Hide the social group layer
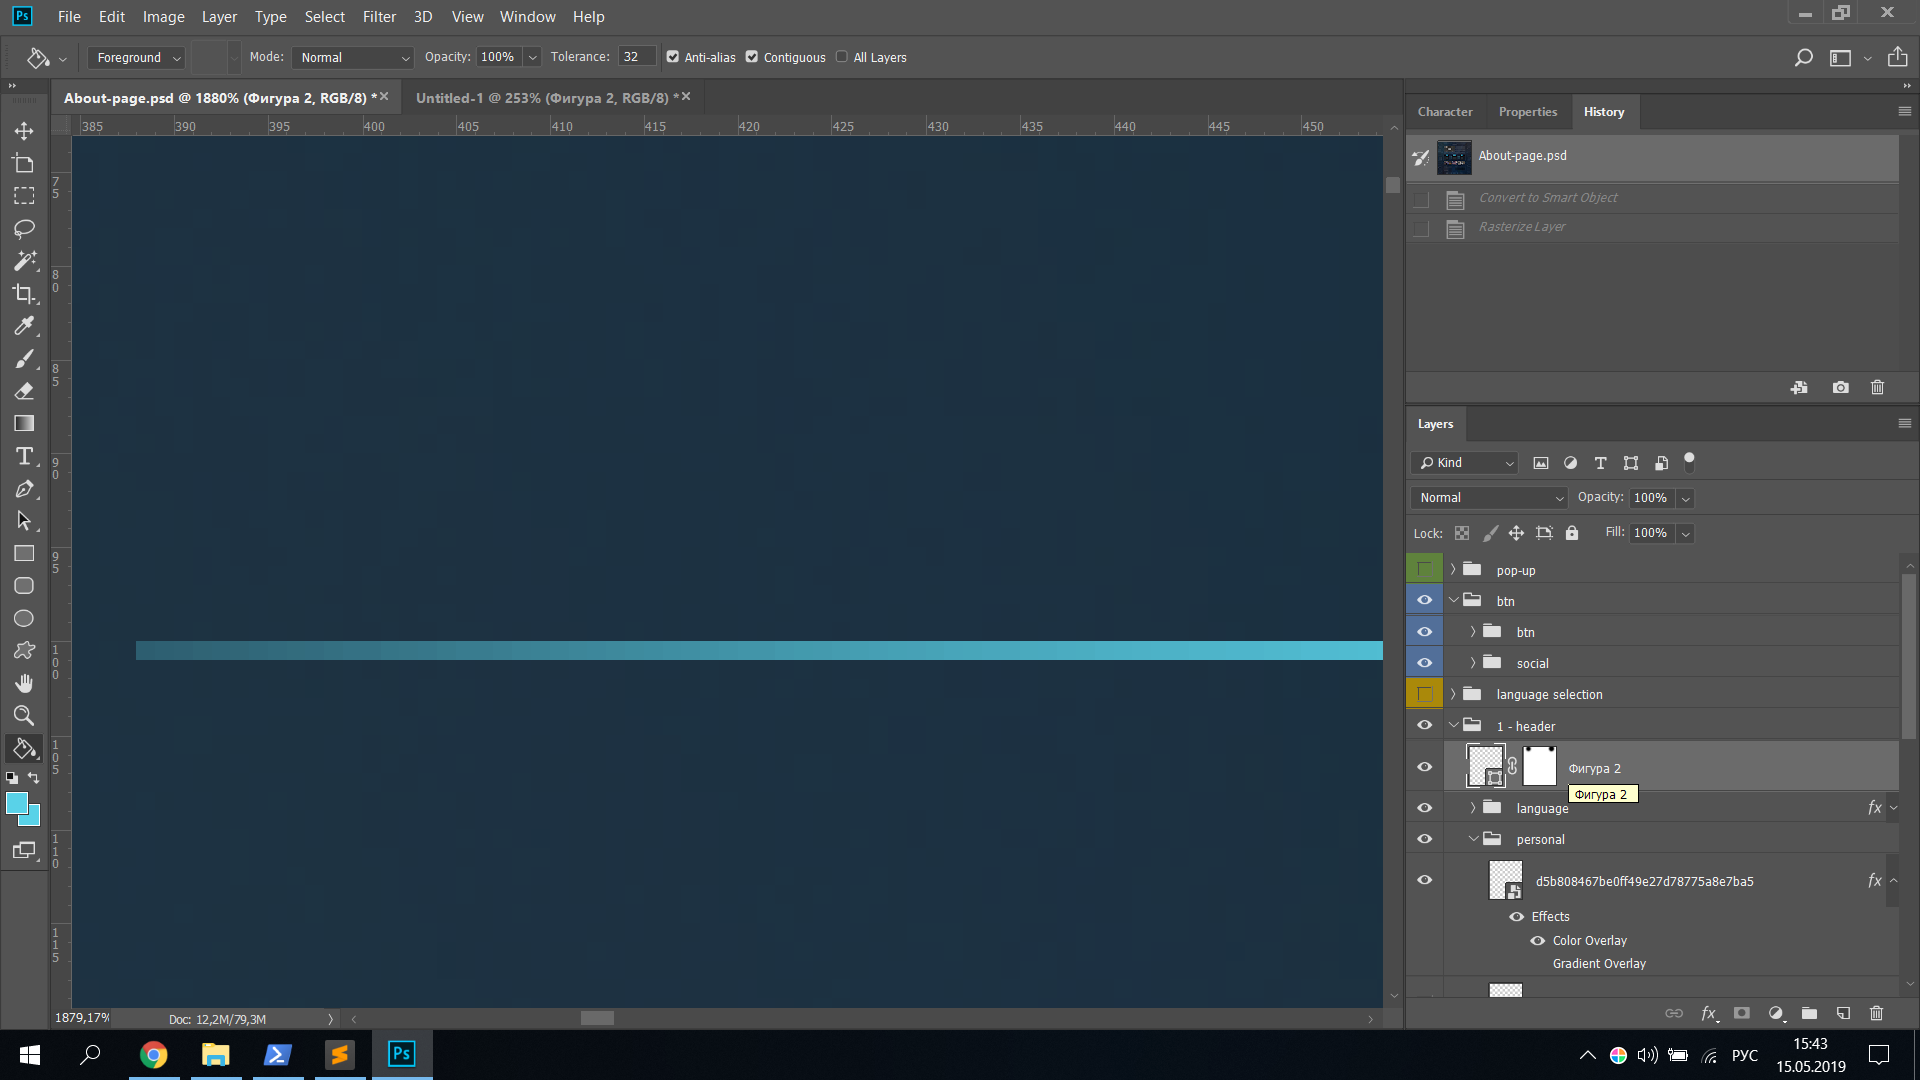1920x1080 pixels. (1424, 663)
